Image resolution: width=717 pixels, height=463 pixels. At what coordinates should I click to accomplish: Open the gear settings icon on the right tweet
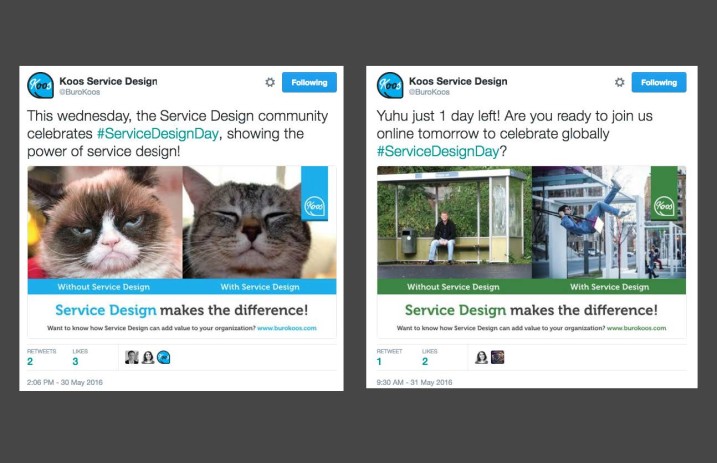click(620, 82)
